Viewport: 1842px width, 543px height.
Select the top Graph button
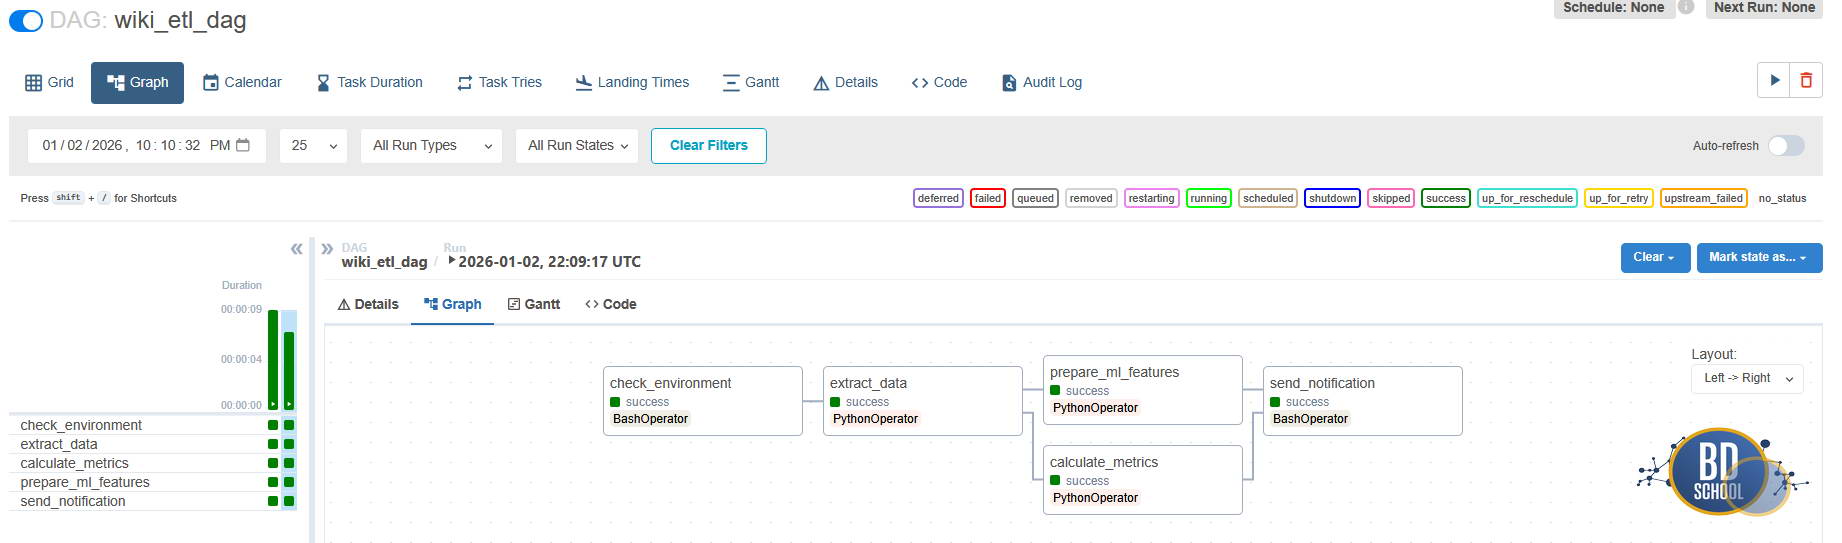point(137,83)
